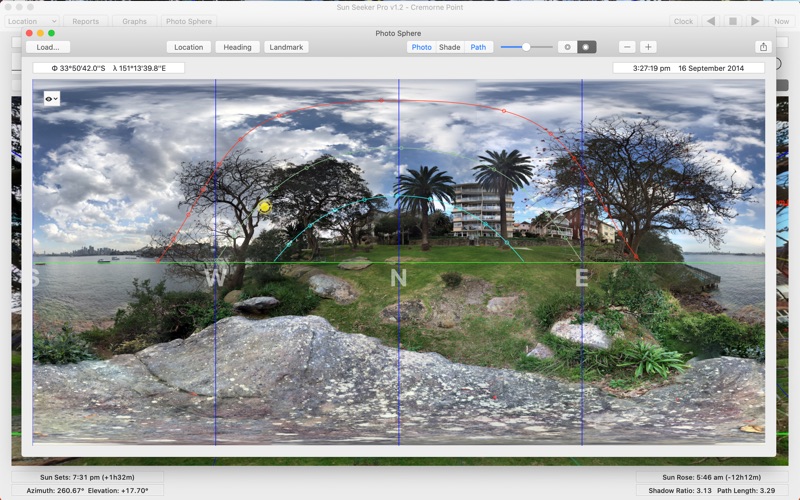Click the latitude longitude coordinates field
800x500 pixels.
109,68
